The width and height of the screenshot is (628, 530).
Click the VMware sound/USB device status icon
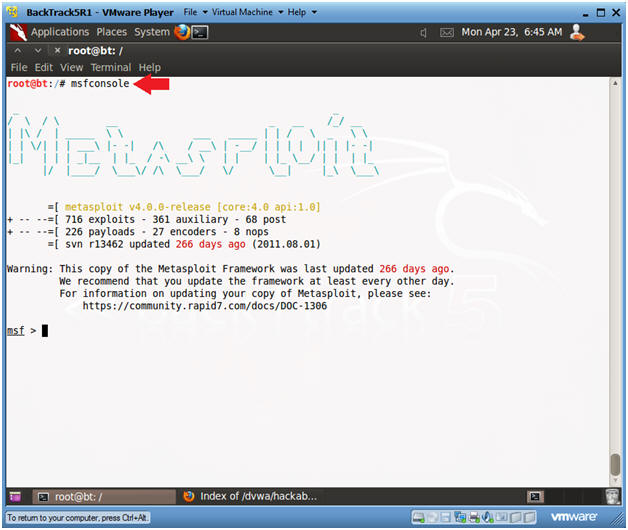coord(487,518)
